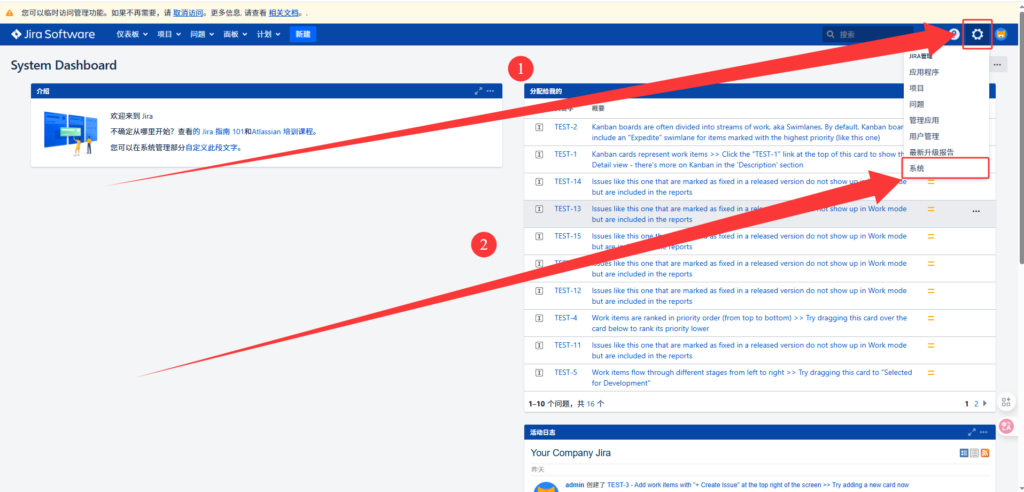Open the TEST-2 issue link
This screenshot has width=1024, height=492.
(x=565, y=127)
